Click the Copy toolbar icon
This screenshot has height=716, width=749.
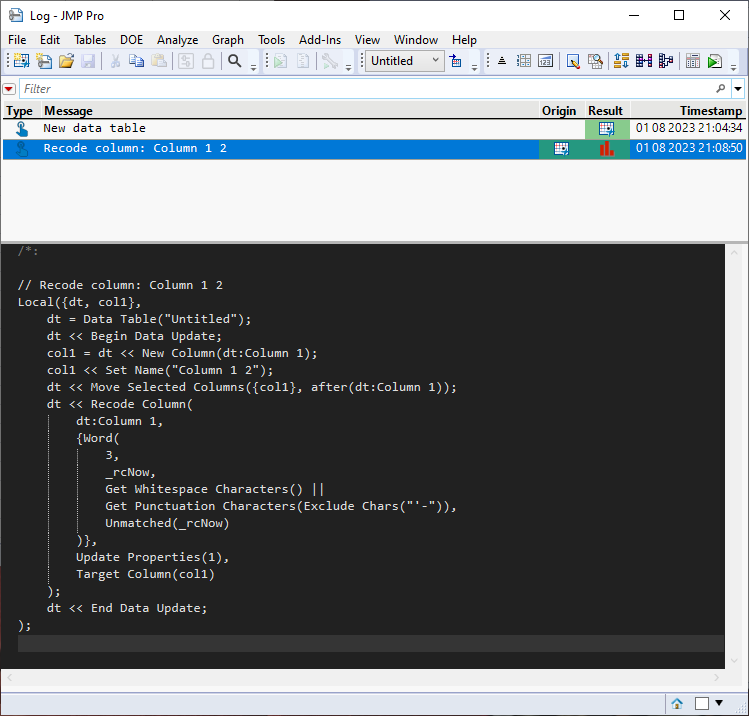[137, 61]
